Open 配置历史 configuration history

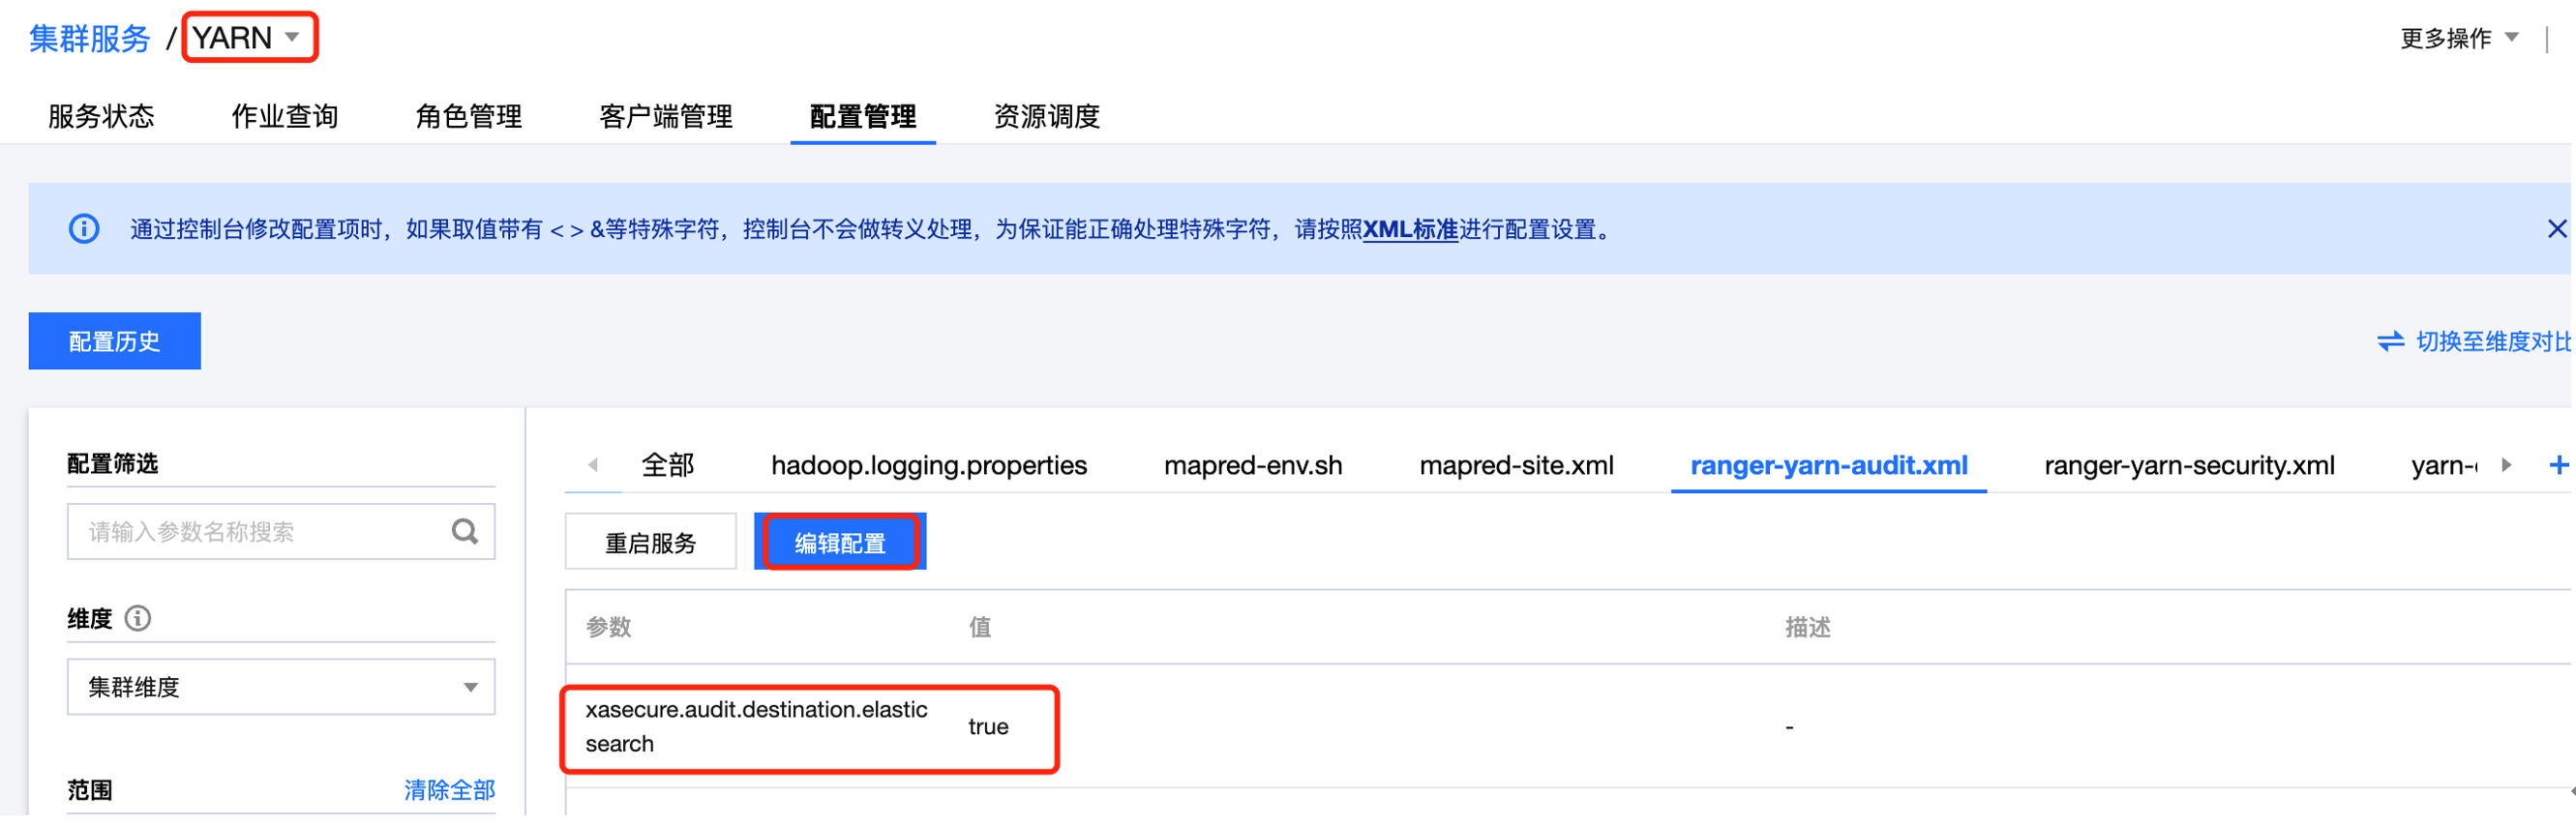(x=114, y=342)
